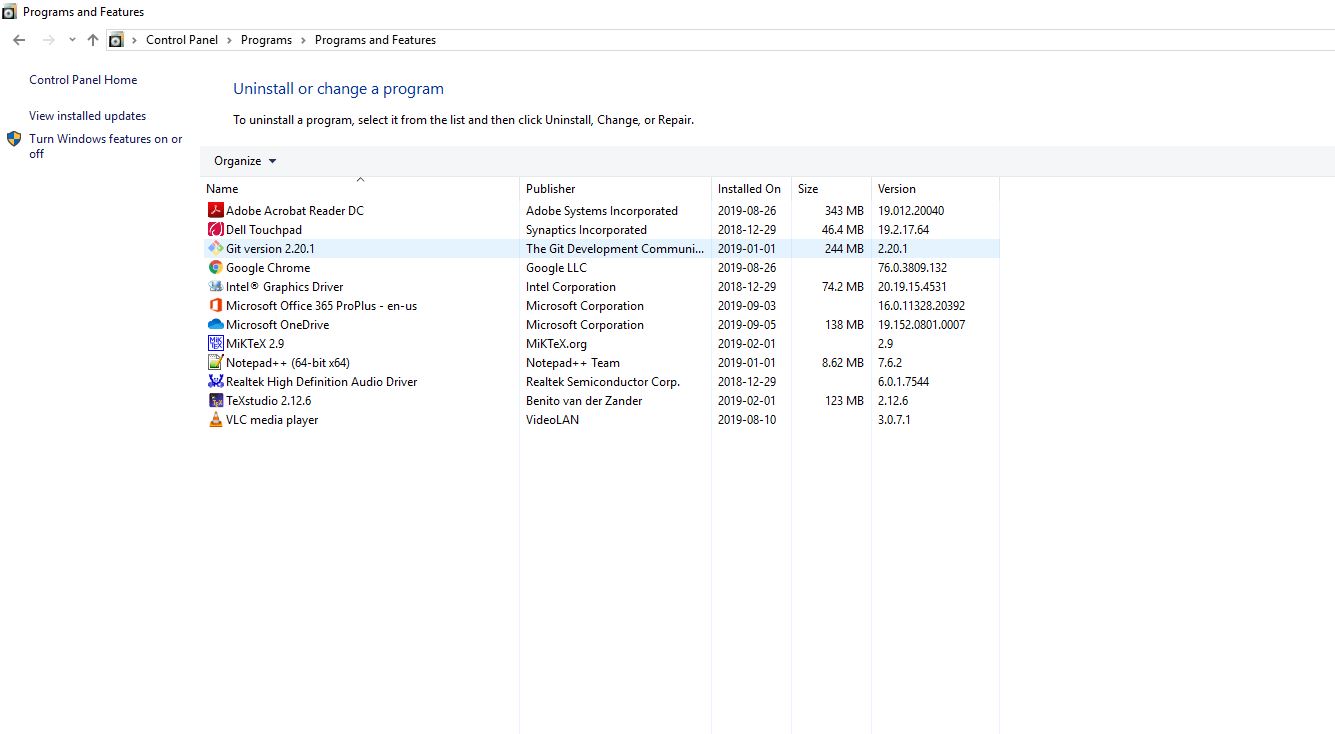The height and width of the screenshot is (734, 1335).
Task: Click the Intel Graphics Driver icon
Action: [215, 286]
